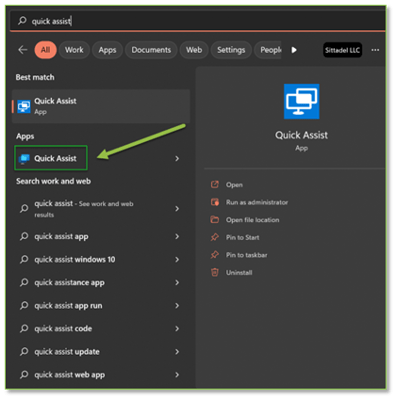Click search icon beside 'See work and web results'
Viewport: 396px width, 399px height.
[24, 209]
